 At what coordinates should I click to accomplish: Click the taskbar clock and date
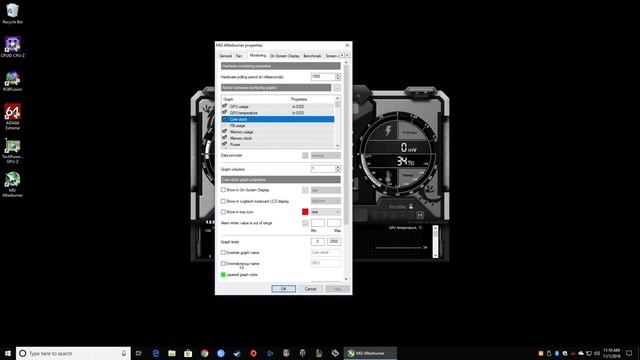click(611, 353)
